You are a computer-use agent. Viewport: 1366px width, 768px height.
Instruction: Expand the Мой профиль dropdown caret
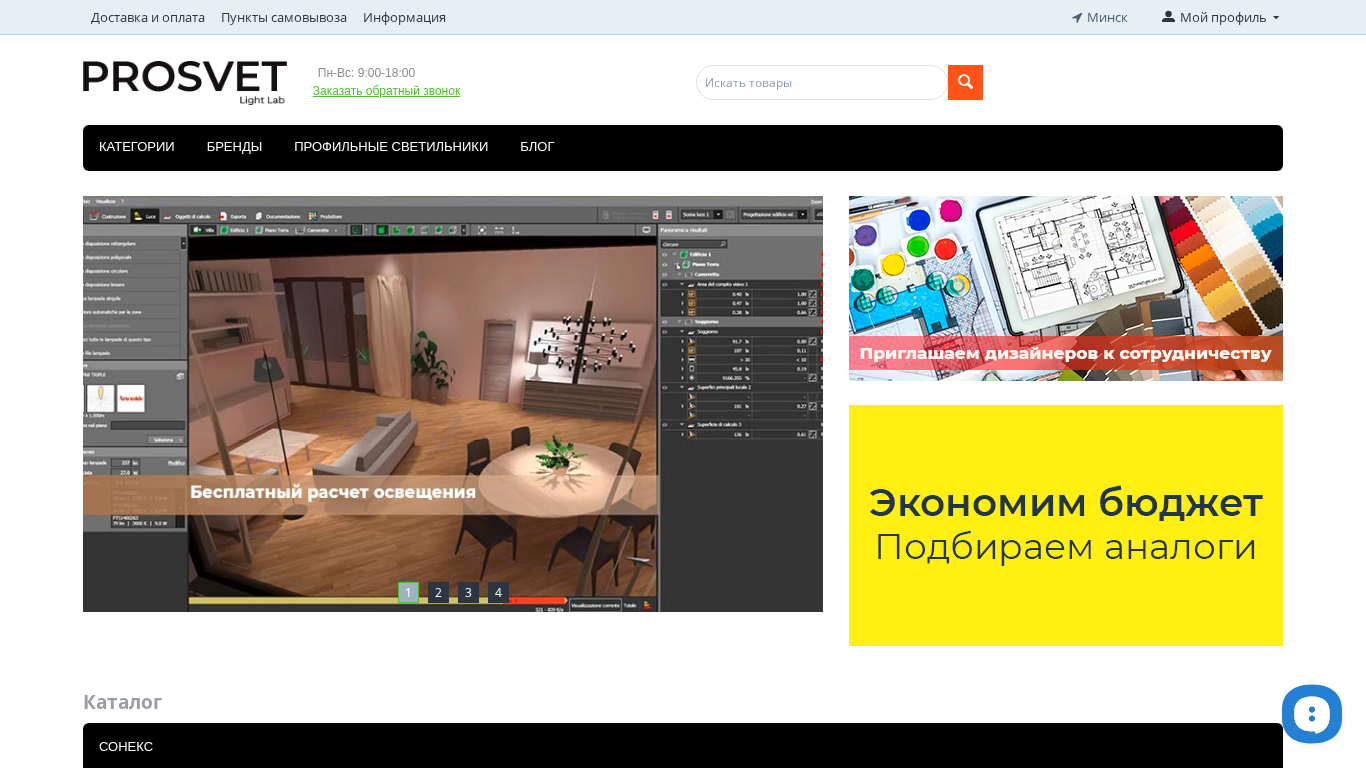(1276, 18)
